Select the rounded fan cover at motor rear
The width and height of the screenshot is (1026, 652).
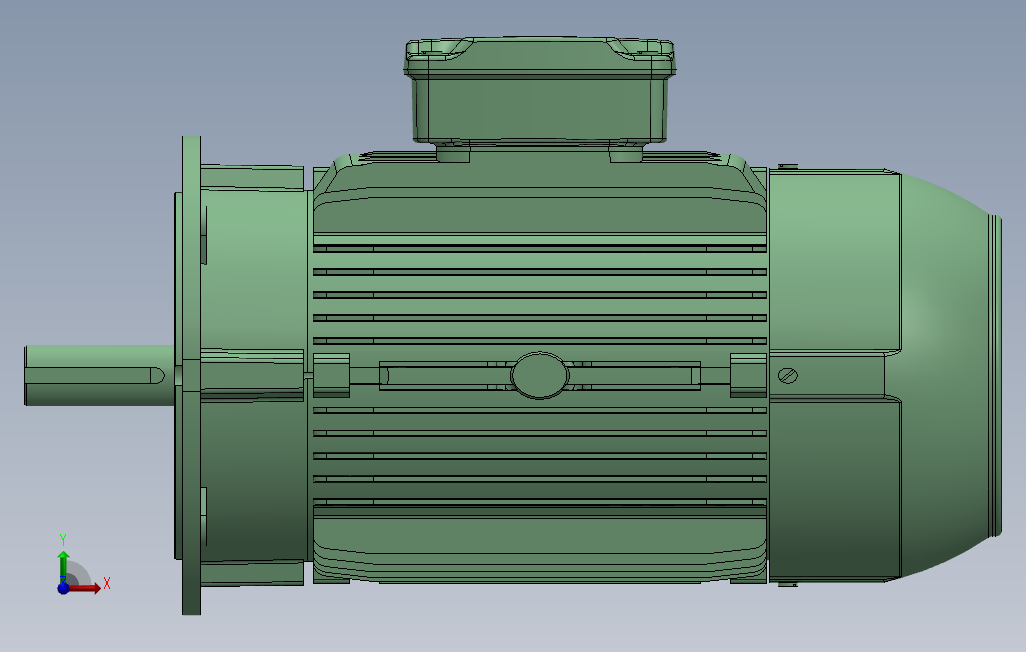pyautogui.click(x=885, y=375)
